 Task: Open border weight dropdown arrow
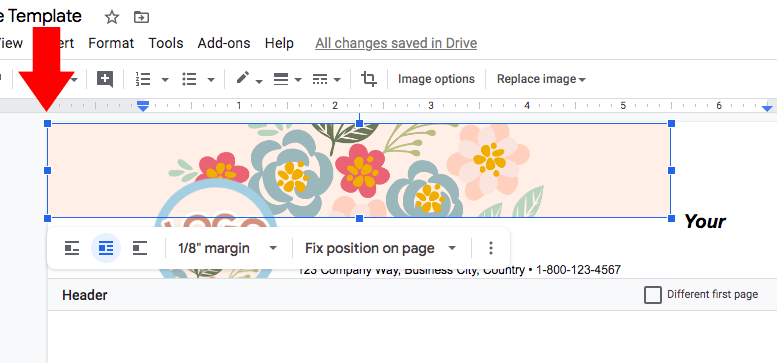(x=298, y=80)
